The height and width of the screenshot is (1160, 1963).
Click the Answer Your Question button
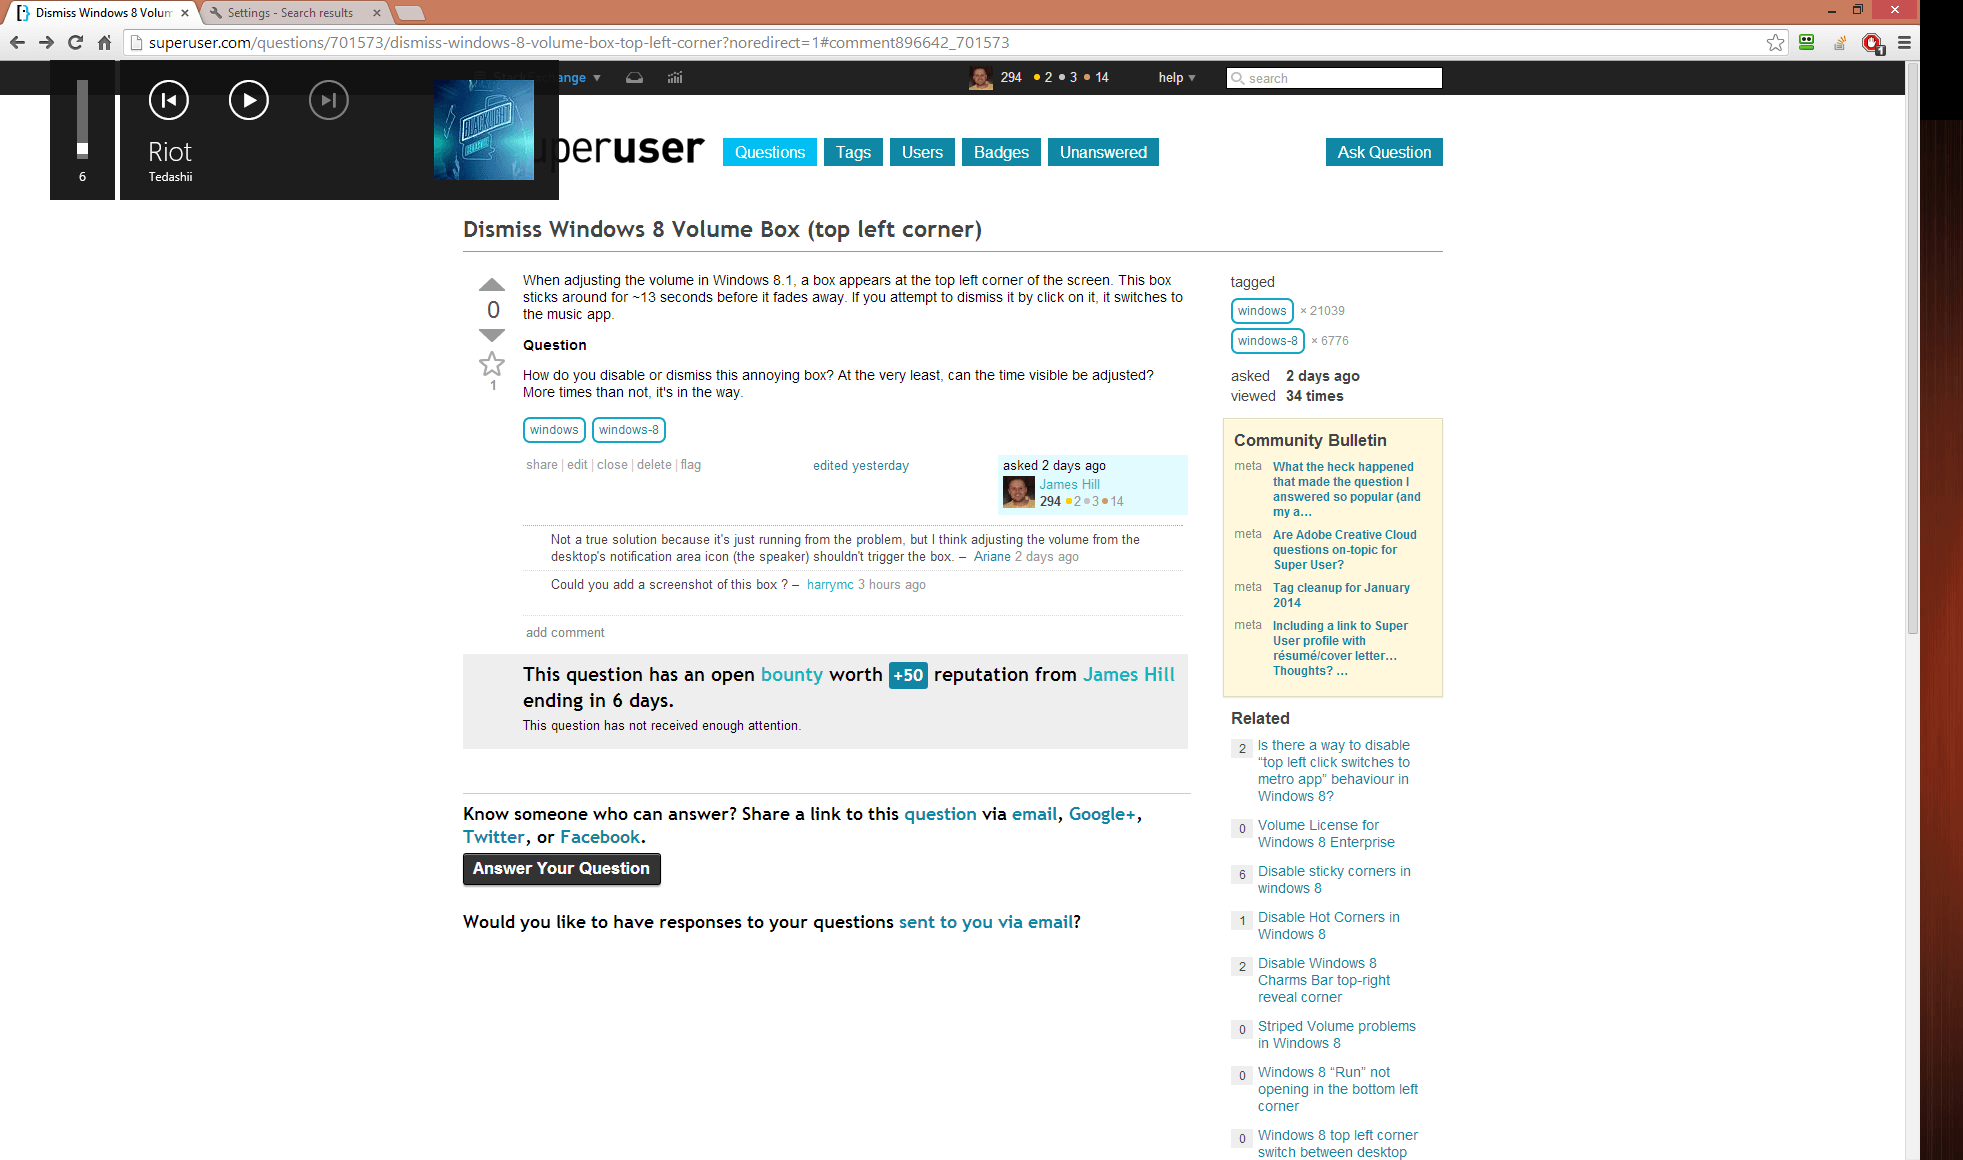(560, 869)
